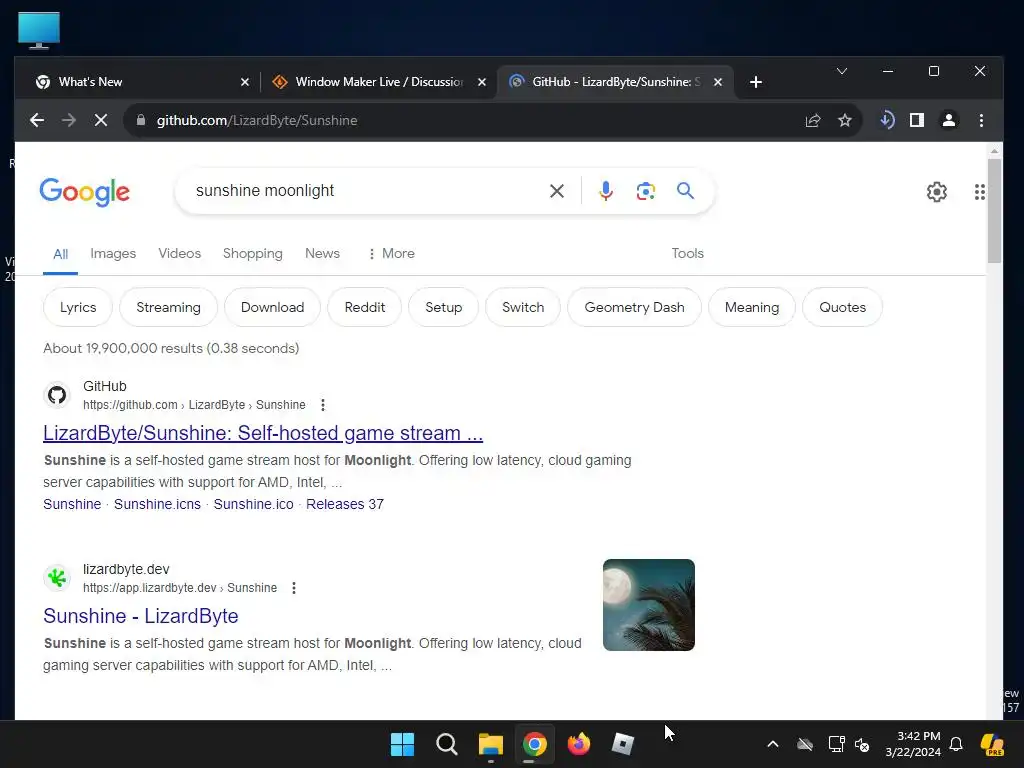Select the News search tab
The image size is (1024, 768).
(323, 253)
